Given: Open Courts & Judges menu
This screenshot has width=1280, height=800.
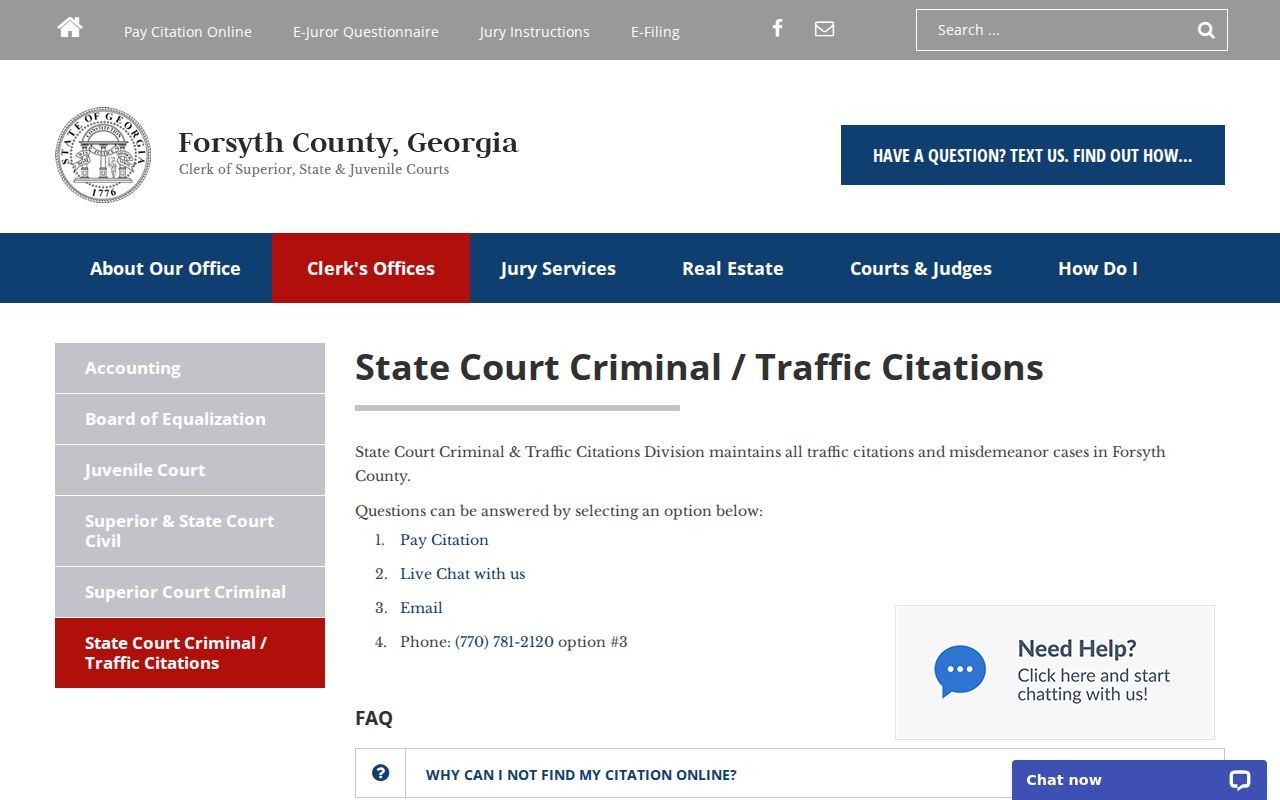Looking at the screenshot, I should click(921, 268).
